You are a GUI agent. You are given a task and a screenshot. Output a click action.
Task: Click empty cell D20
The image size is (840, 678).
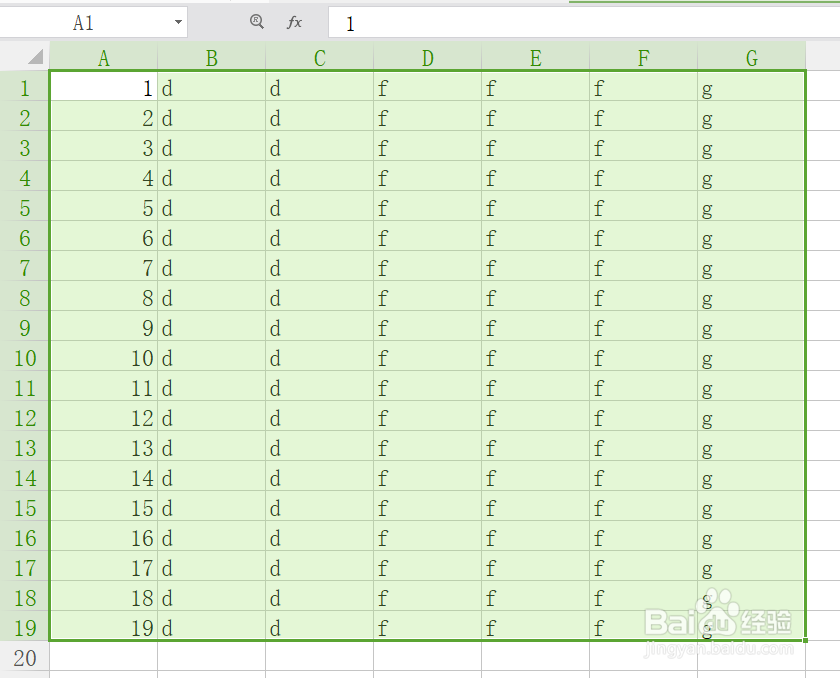428,656
